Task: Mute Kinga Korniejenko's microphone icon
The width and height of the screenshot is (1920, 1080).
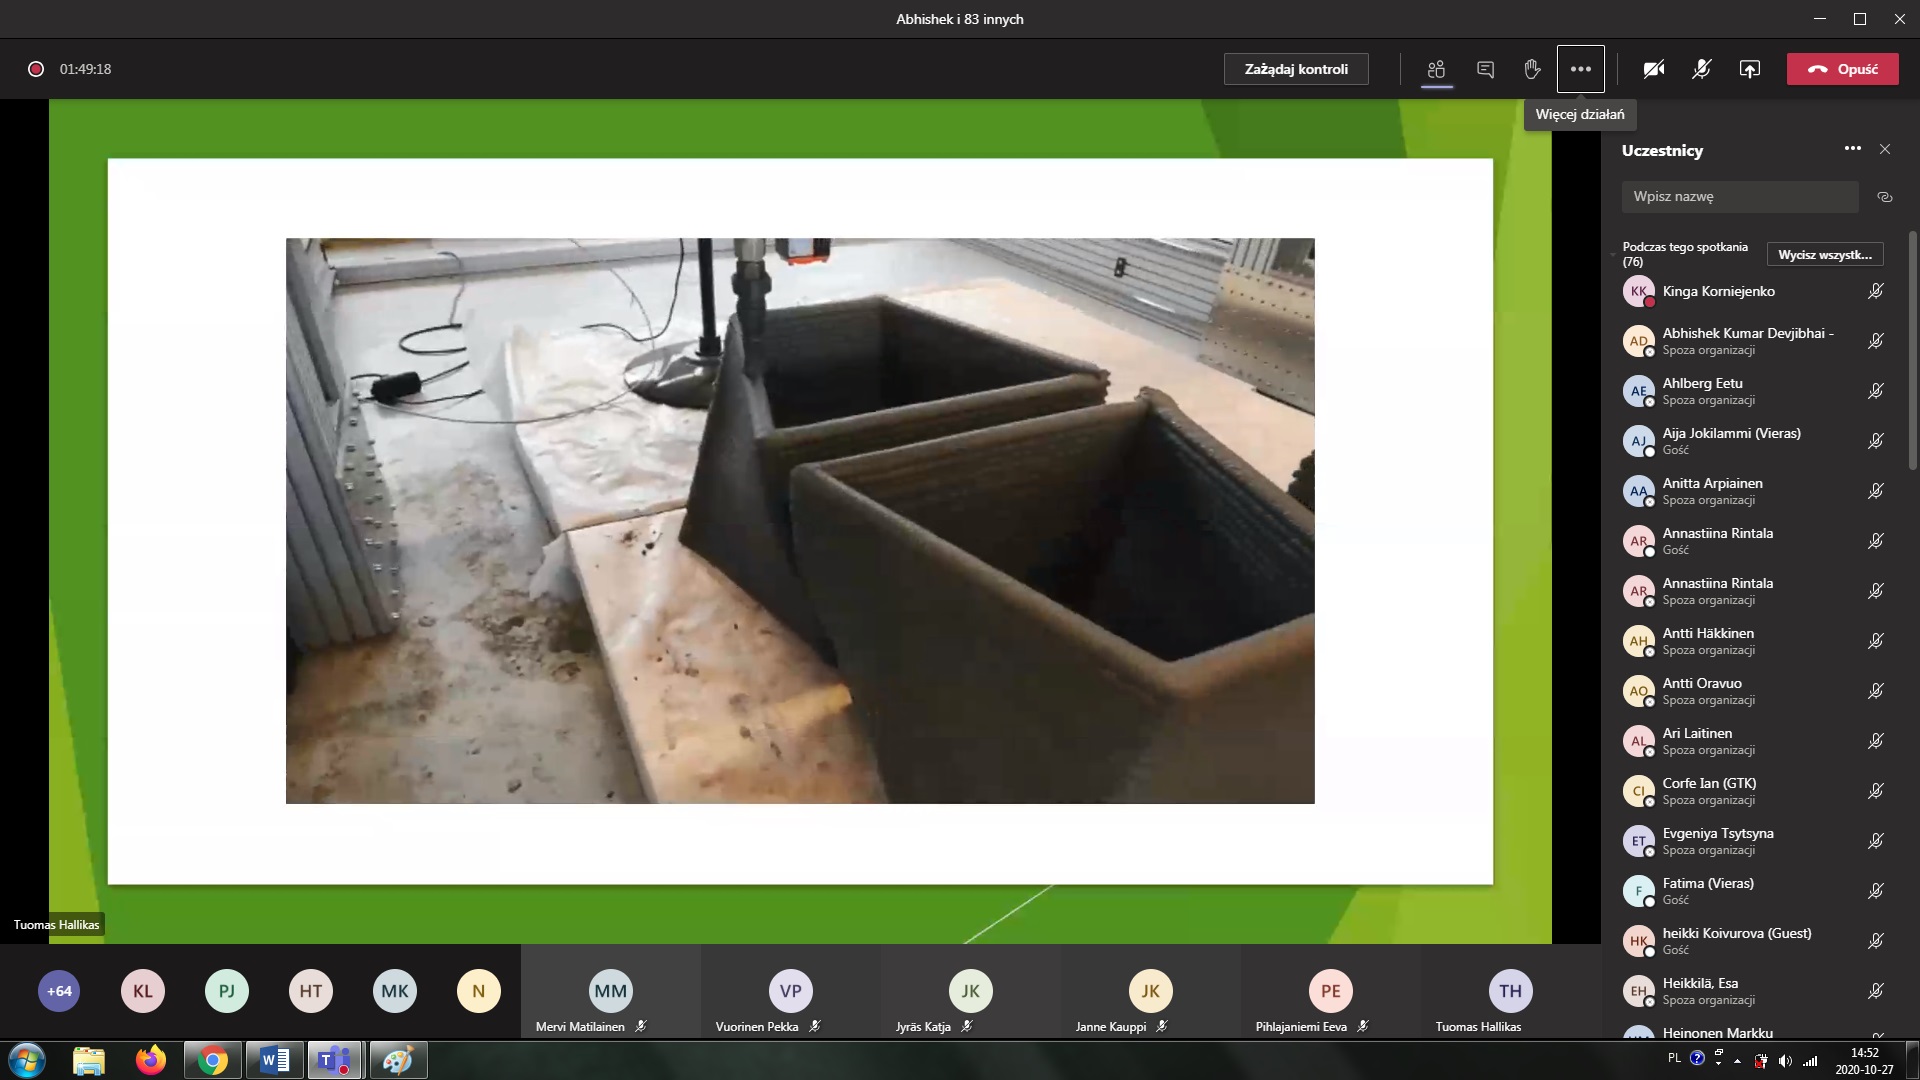Action: tap(1875, 291)
